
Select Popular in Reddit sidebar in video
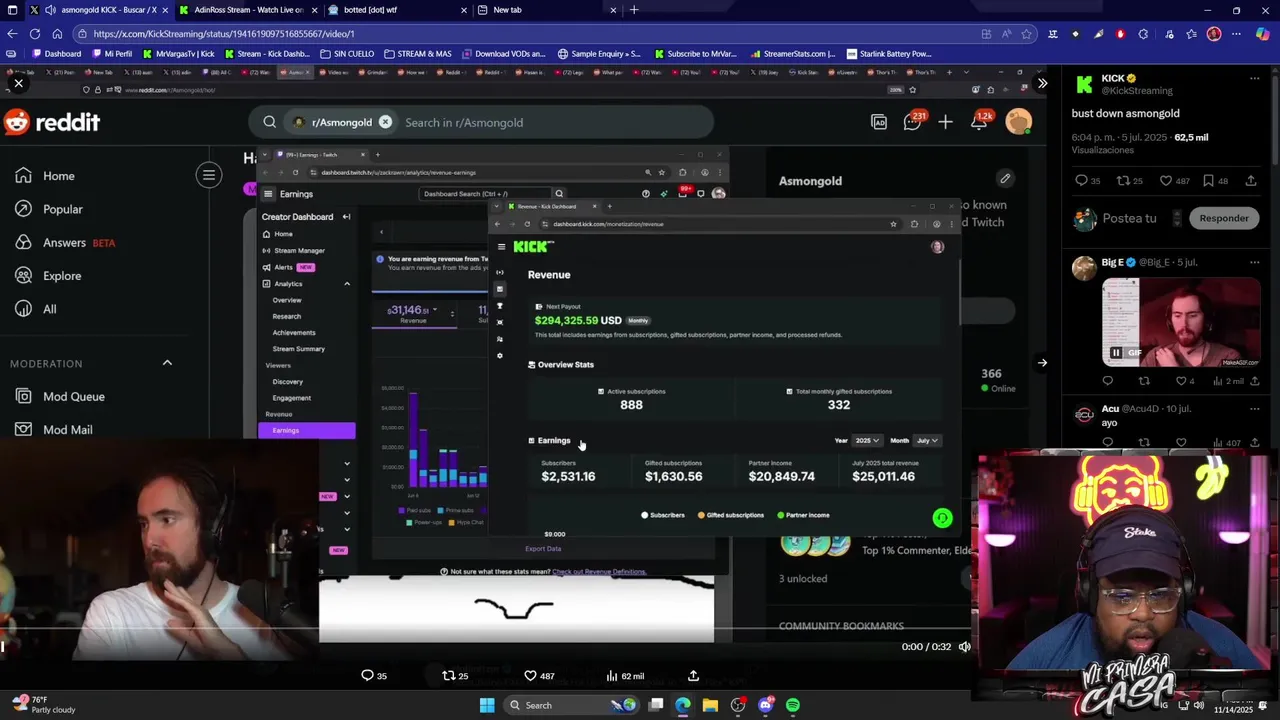[x=49, y=209]
